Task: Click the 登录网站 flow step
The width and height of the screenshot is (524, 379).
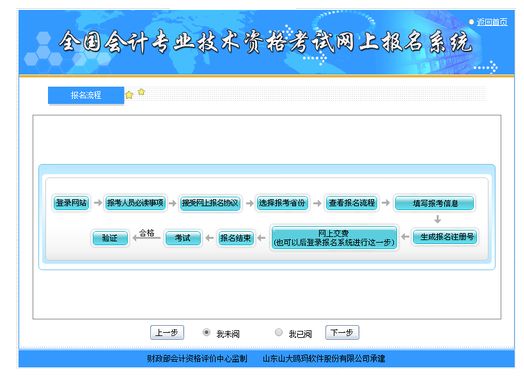Action: 71,203
